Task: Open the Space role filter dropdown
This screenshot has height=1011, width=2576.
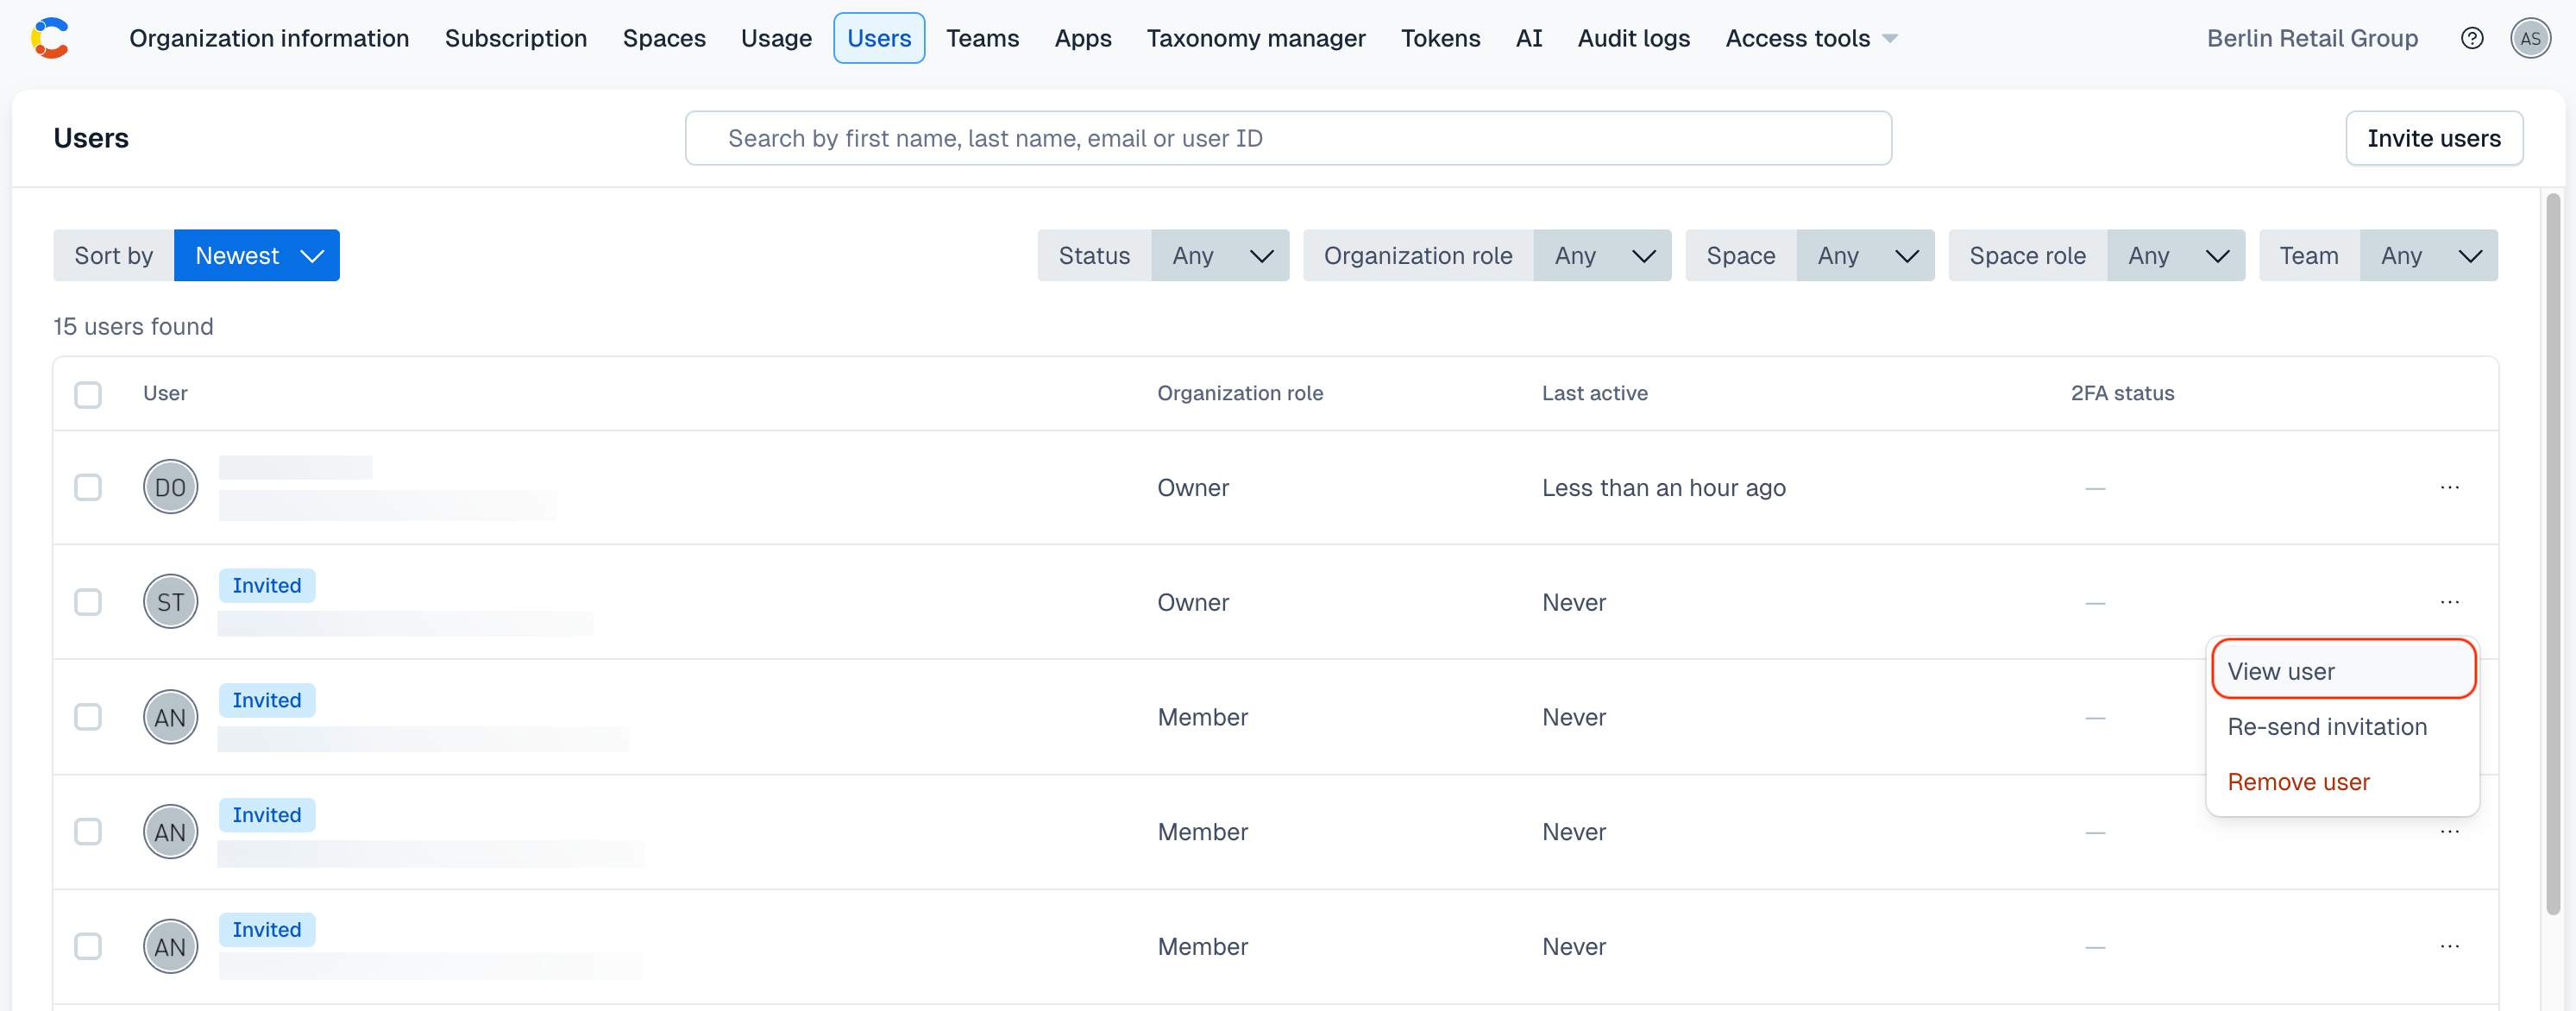Action: pyautogui.click(x=2176, y=256)
